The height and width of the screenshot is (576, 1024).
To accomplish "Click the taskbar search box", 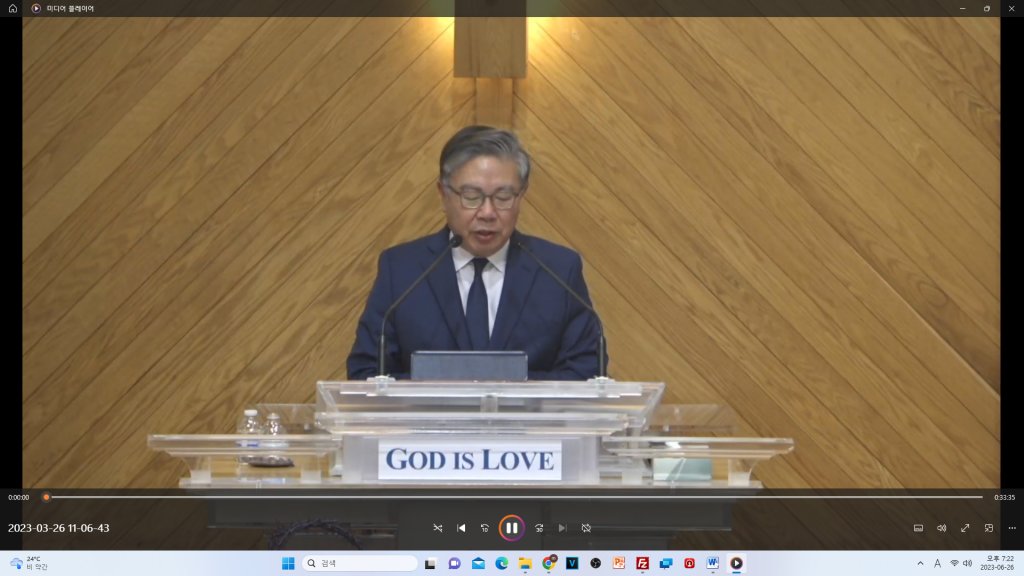I will [360, 563].
